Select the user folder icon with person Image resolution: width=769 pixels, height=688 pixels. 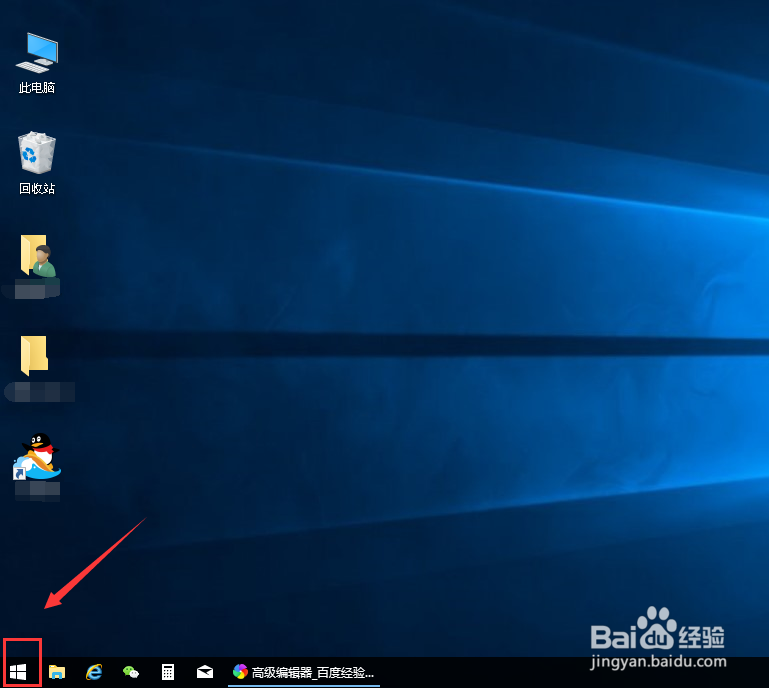(38, 255)
